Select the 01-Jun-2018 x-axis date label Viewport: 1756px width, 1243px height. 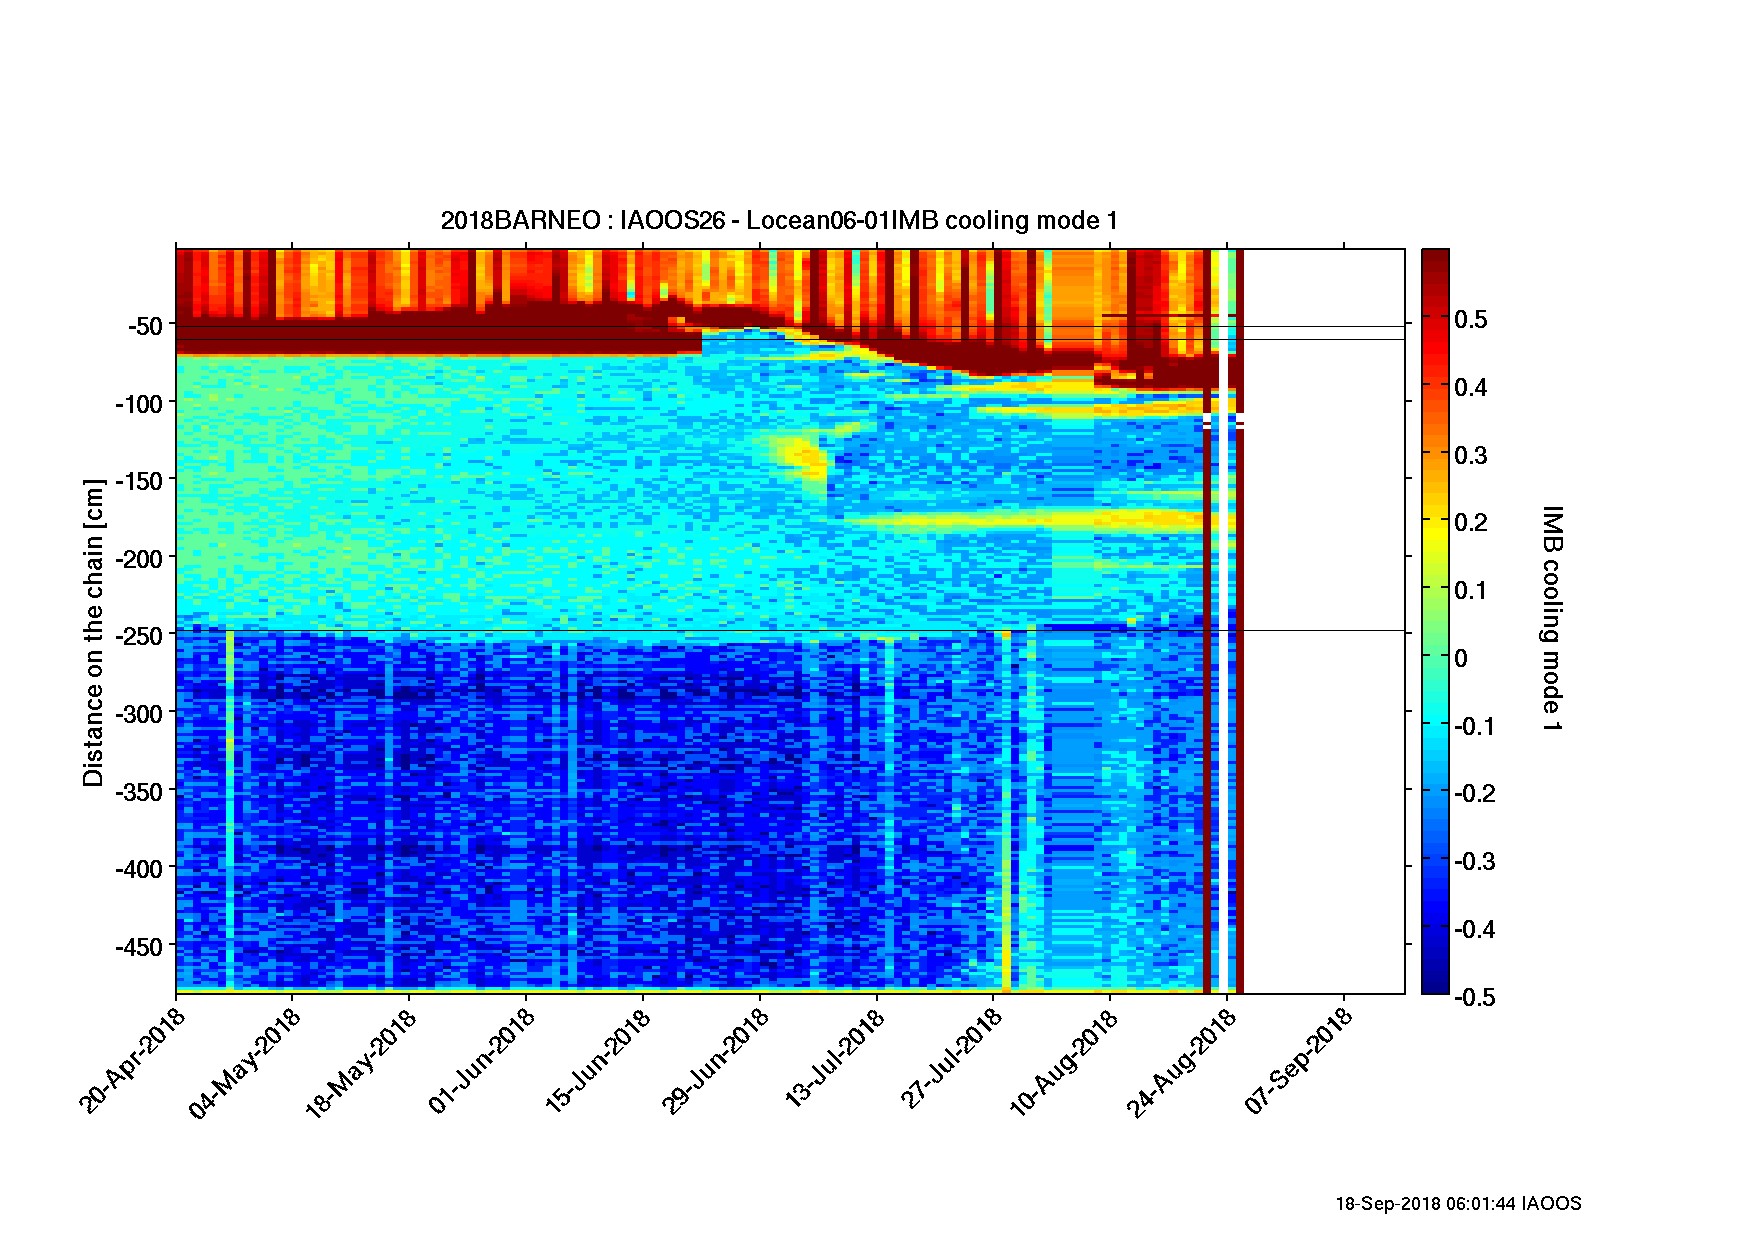click(484, 1060)
